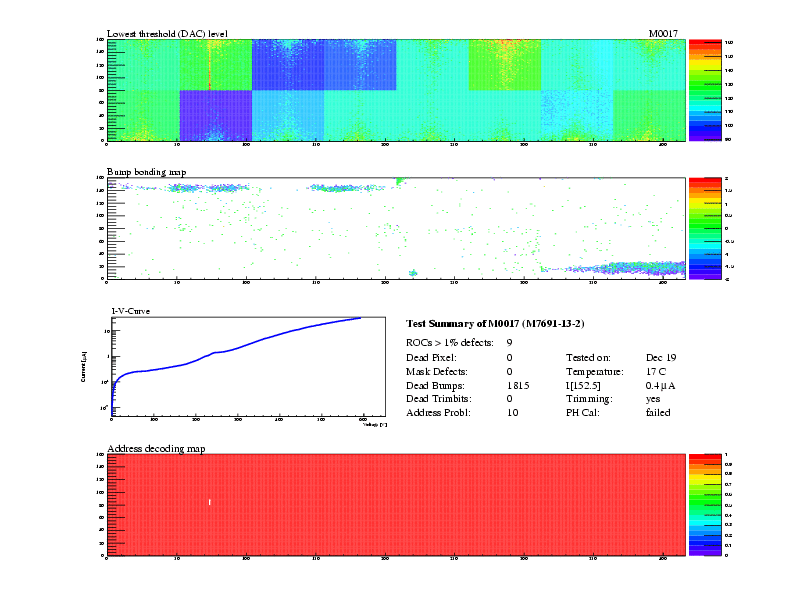Select the Address Probl value 10
Screen dimensions: 792x612
pyautogui.click(x=512, y=413)
